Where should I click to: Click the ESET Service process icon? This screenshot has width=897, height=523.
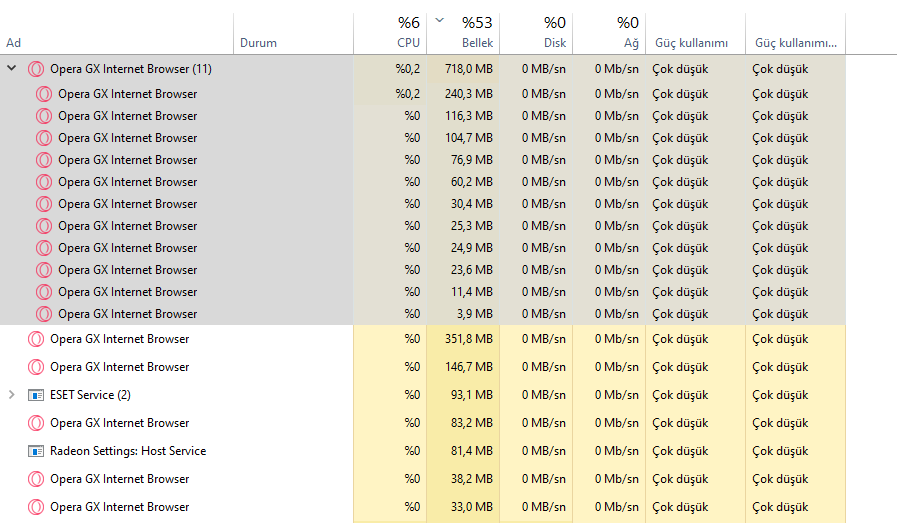pyautogui.click(x=36, y=395)
